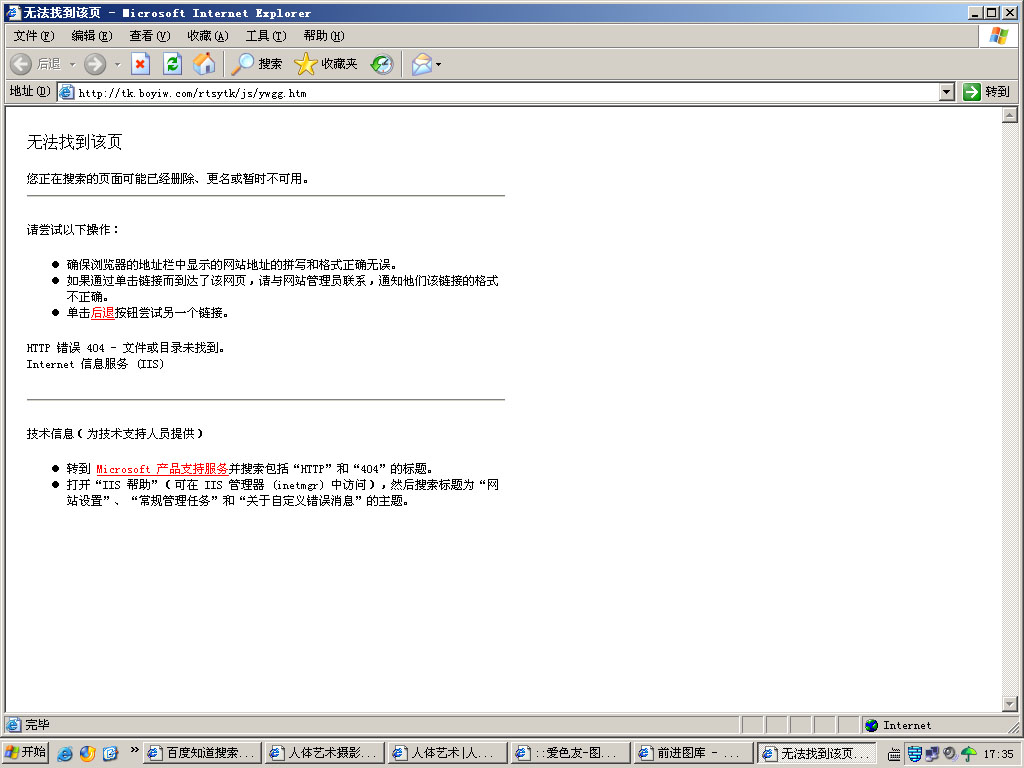Click the scrollbar up arrow
The width and height of the screenshot is (1024, 768).
point(1010,115)
